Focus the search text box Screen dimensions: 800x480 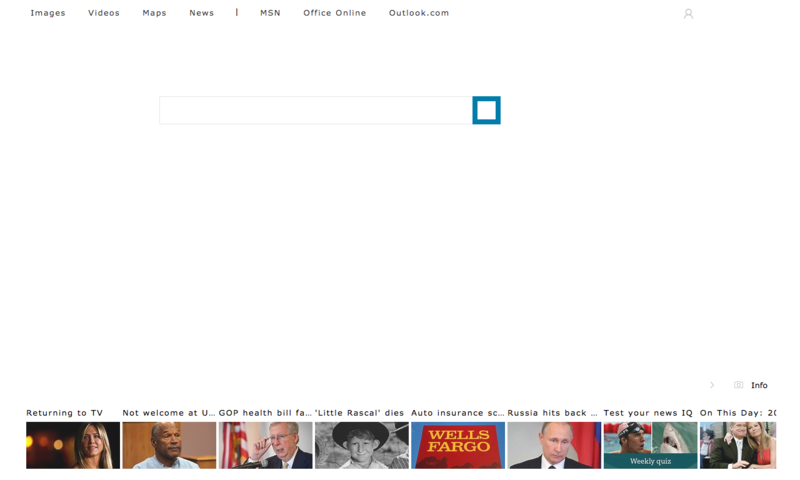click(x=315, y=110)
